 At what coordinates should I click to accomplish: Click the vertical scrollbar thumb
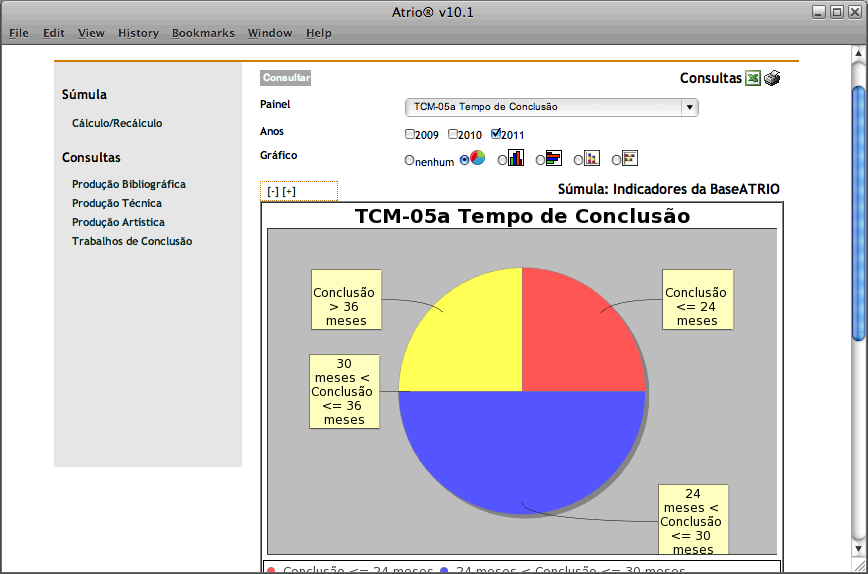click(x=859, y=210)
